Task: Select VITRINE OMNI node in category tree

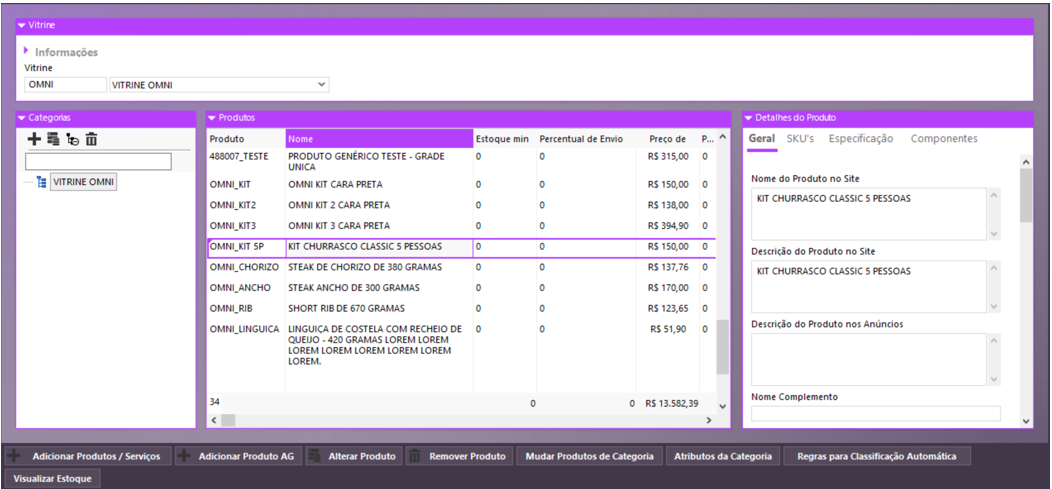Action: pyautogui.click(x=84, y=182)
